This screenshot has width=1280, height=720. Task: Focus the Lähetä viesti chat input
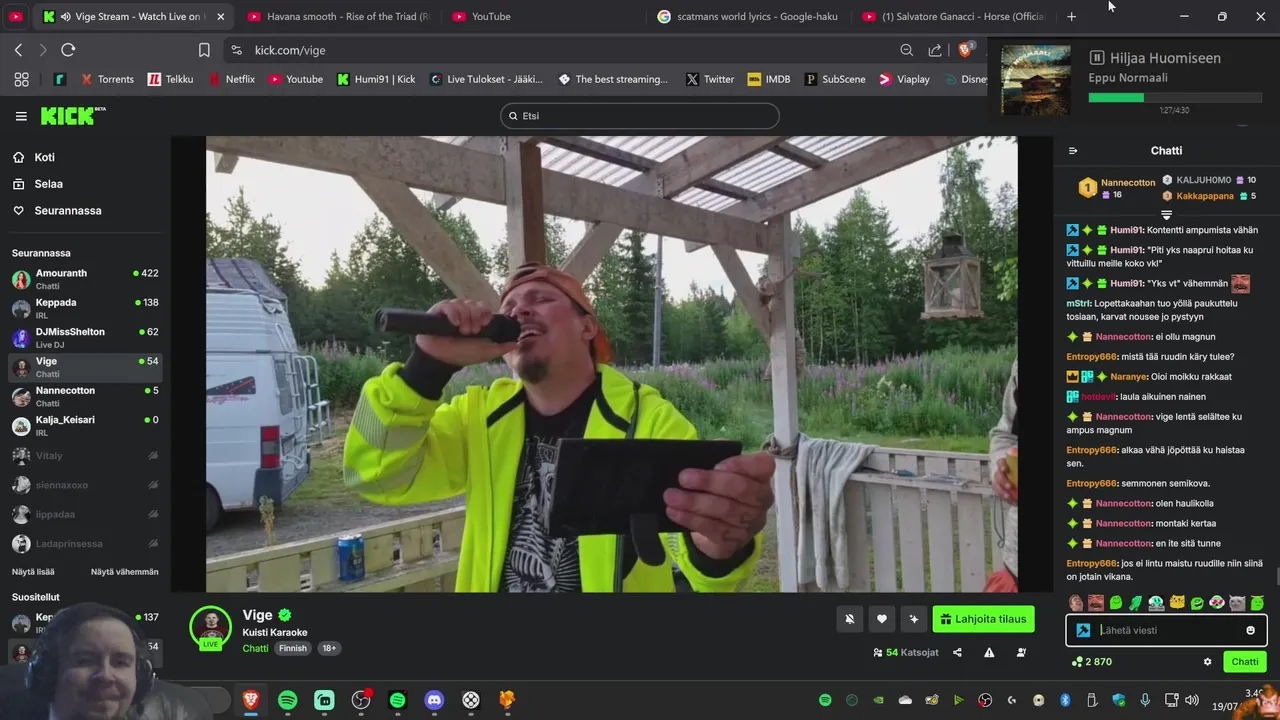point(1167,630)
